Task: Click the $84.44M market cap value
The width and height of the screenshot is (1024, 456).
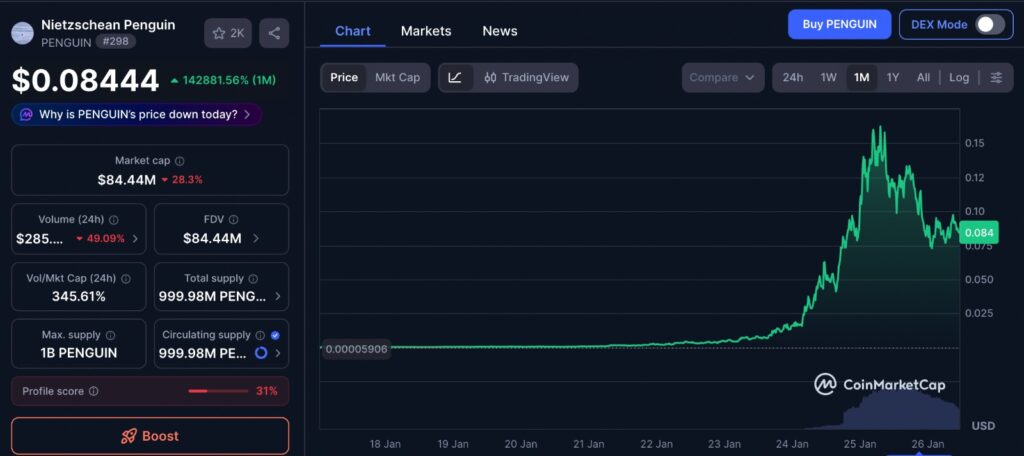Action: click(127, 180)
